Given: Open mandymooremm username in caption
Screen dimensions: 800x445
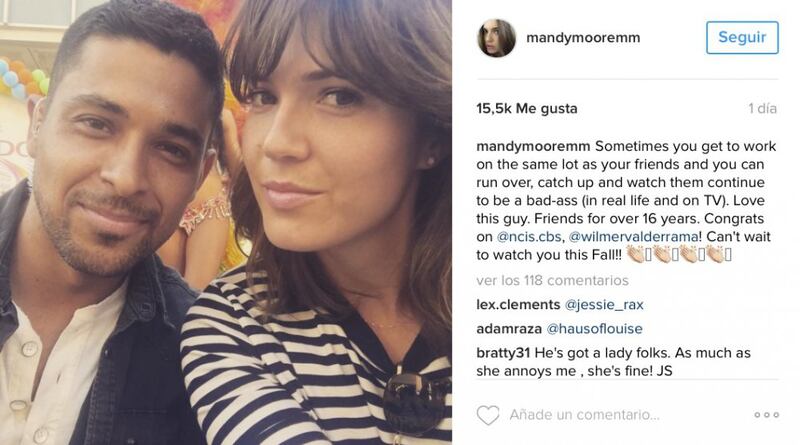Looking at the screenshot, I should pyautogui.click(x=533, y=146).
